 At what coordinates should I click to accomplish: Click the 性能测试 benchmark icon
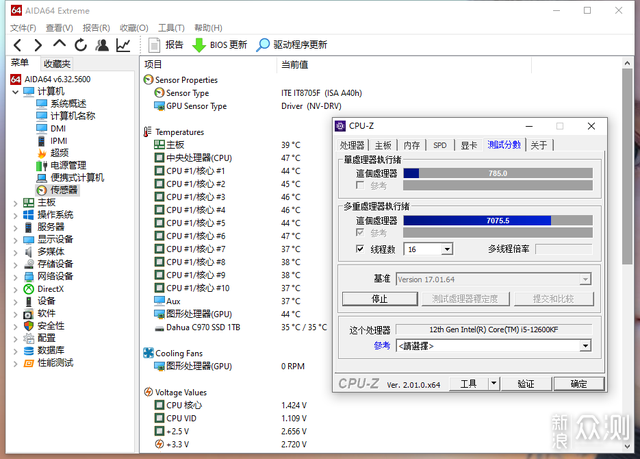coord(29,363)
